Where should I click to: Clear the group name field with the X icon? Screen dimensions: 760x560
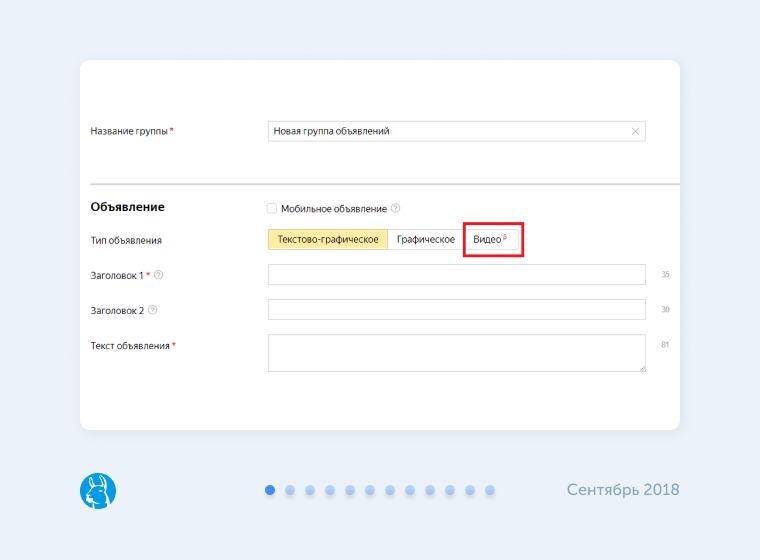[635, 131]
